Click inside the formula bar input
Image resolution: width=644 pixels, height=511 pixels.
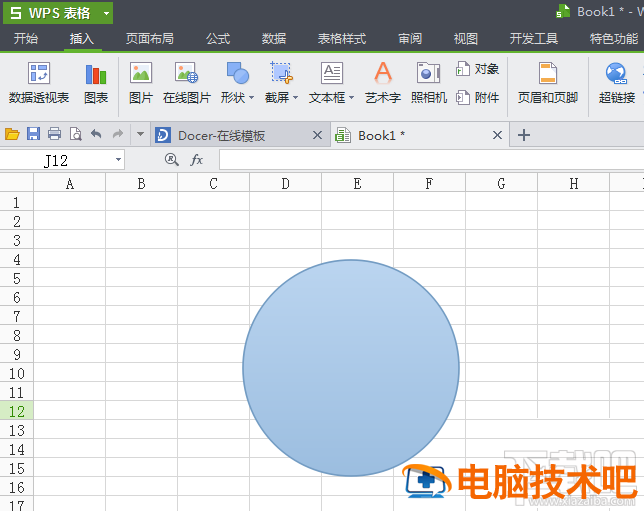coord(431,159)
